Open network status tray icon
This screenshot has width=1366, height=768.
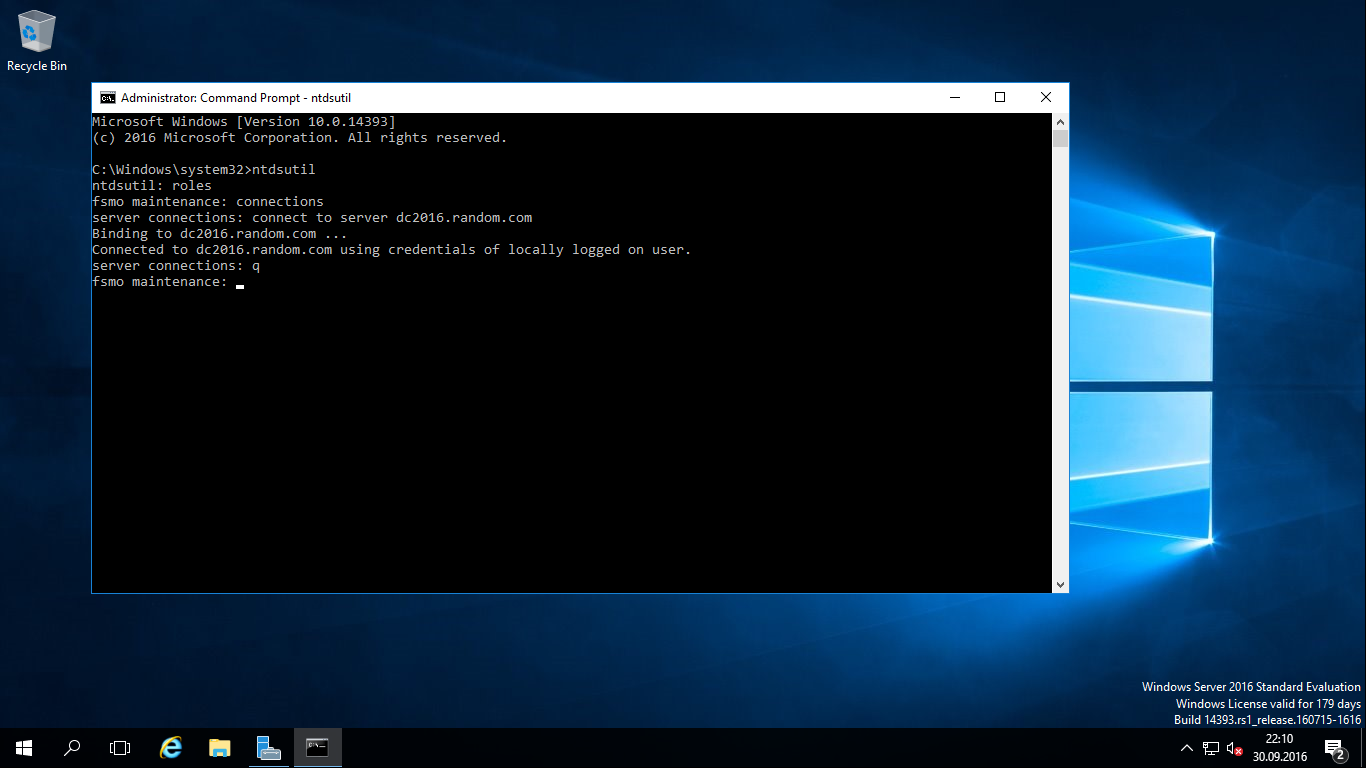(1211, 748)
